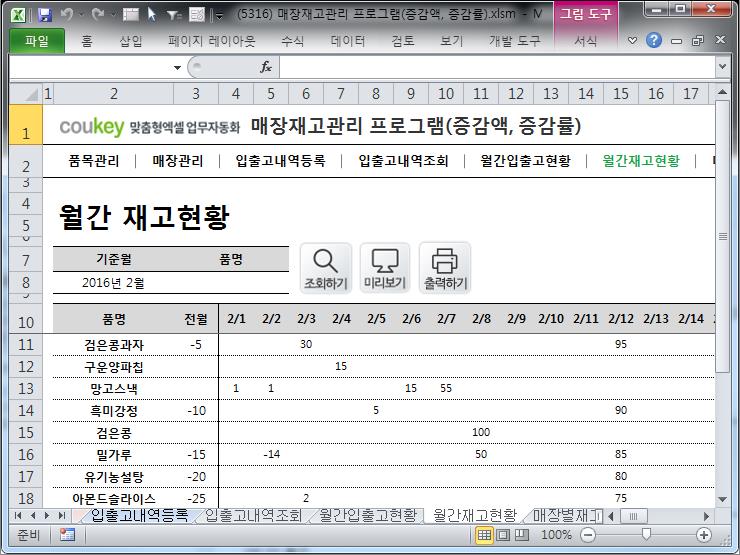Click the filter funnel icon
740x555 pixels.
[173, 15]
